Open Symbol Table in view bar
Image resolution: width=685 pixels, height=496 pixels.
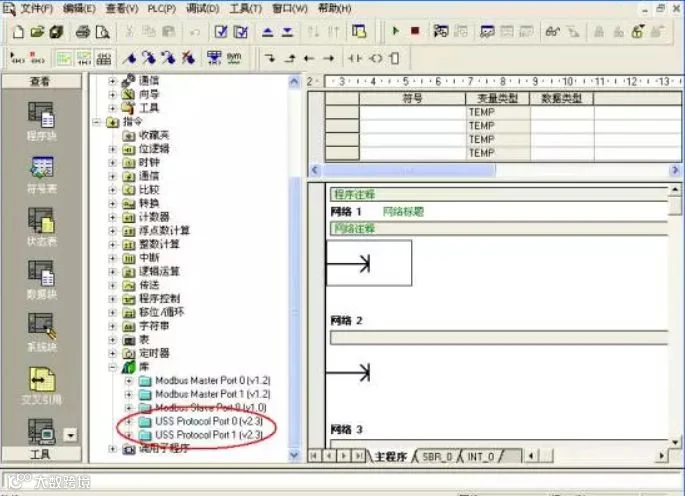tap(42, 175)
